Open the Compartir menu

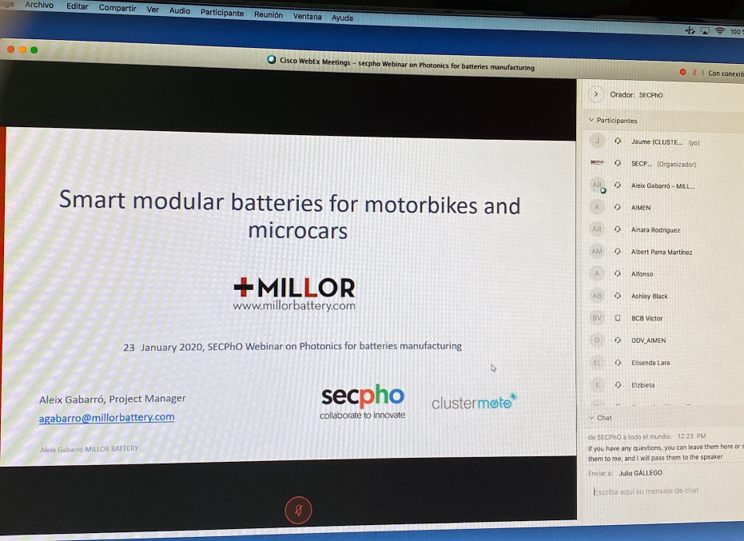117,8
